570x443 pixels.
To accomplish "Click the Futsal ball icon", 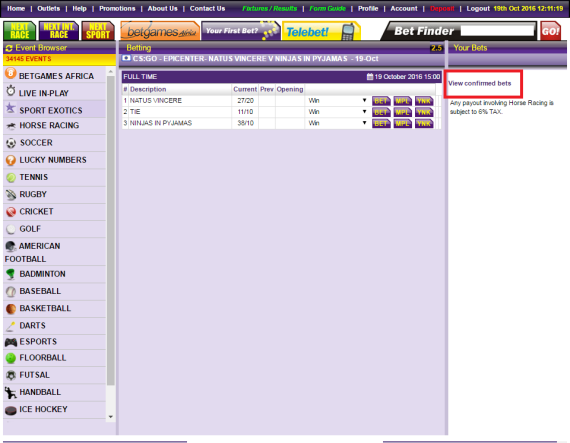I will click(11, 375).
